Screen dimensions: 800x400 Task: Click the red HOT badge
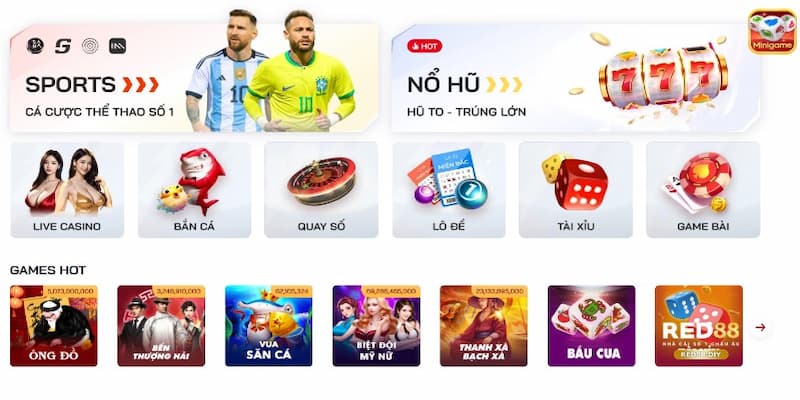click(x=424, y=46)
